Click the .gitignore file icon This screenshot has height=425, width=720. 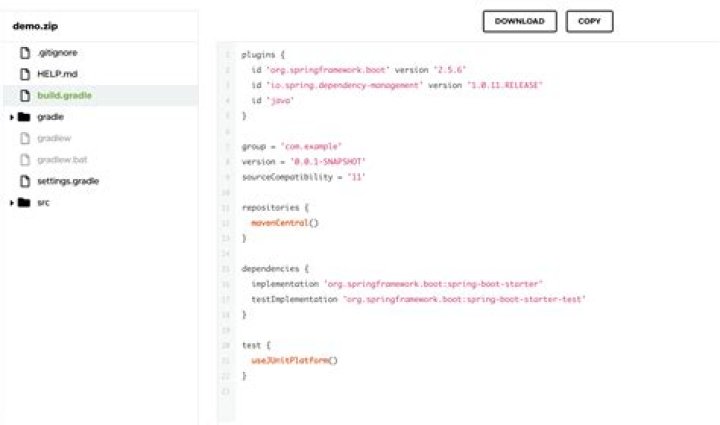(25, 53)
